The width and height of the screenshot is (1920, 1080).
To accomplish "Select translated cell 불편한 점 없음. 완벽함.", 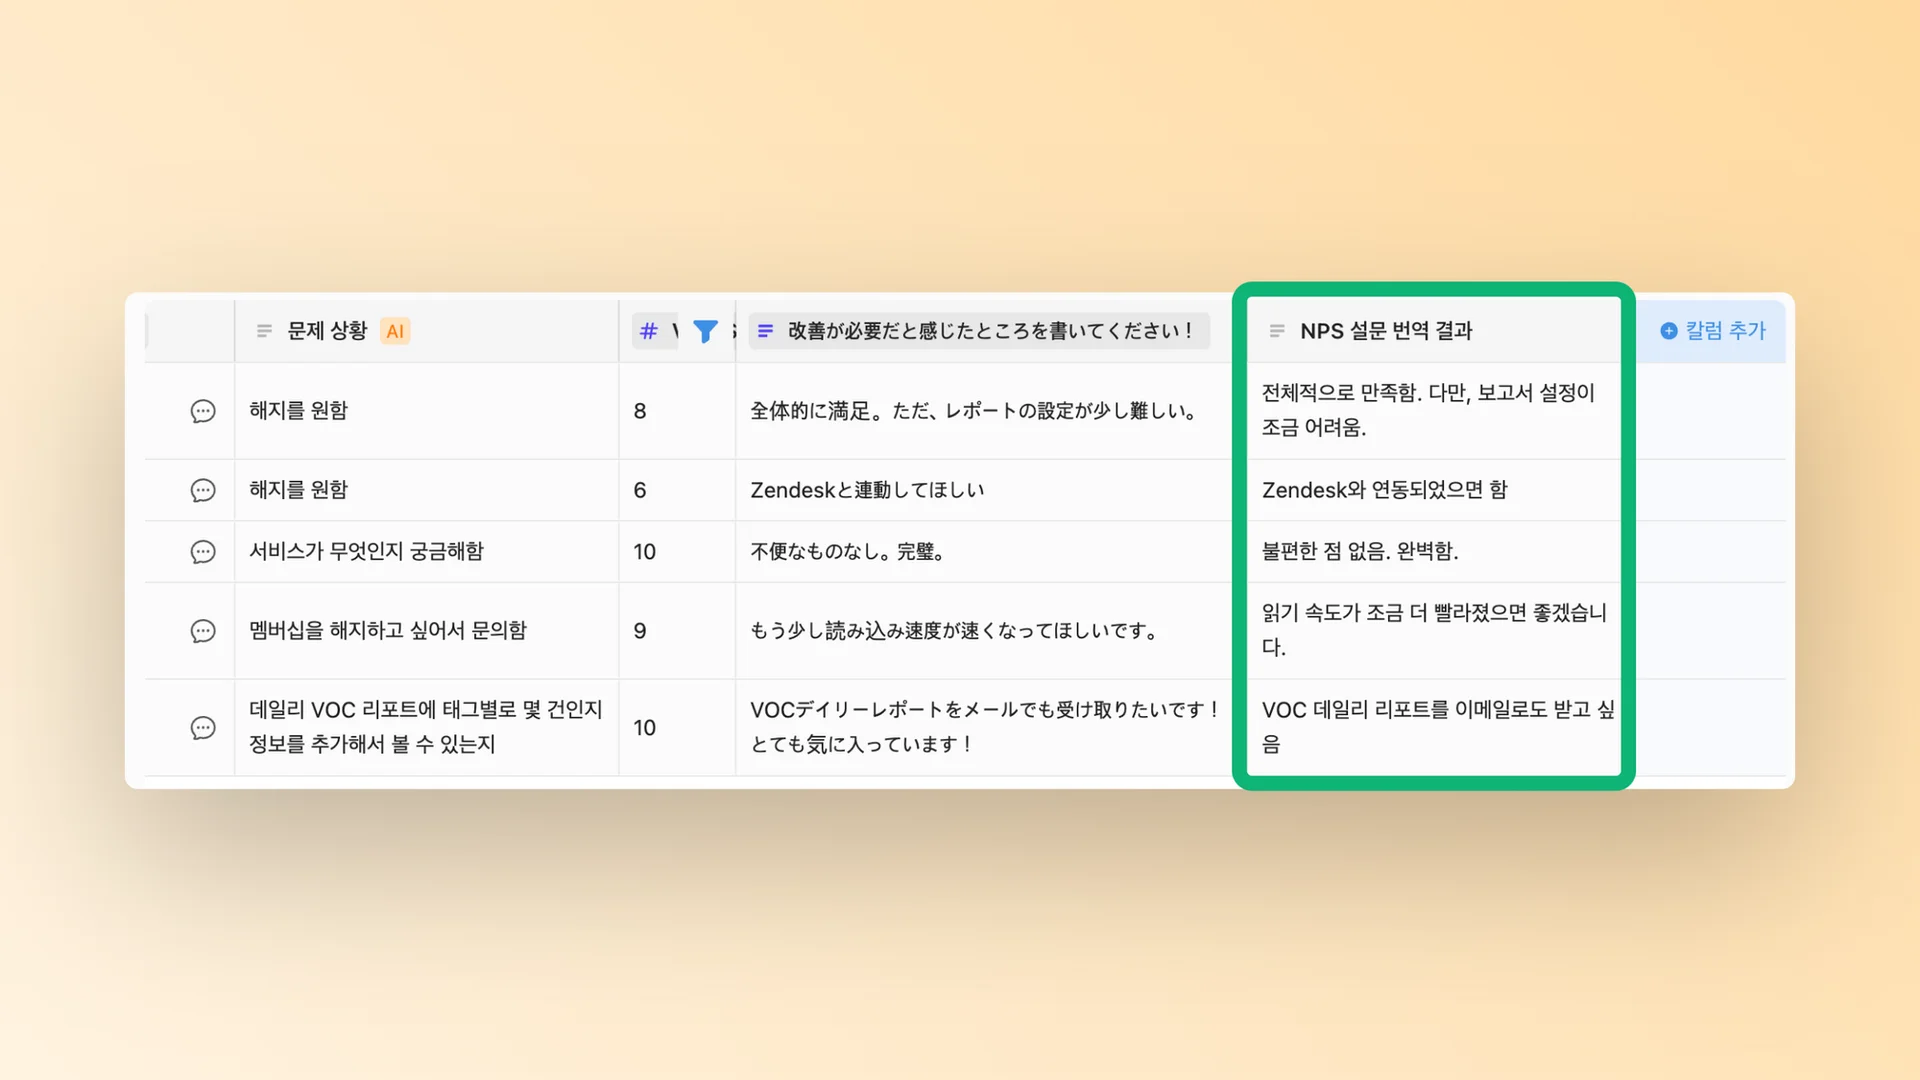I will [1359, 552].
